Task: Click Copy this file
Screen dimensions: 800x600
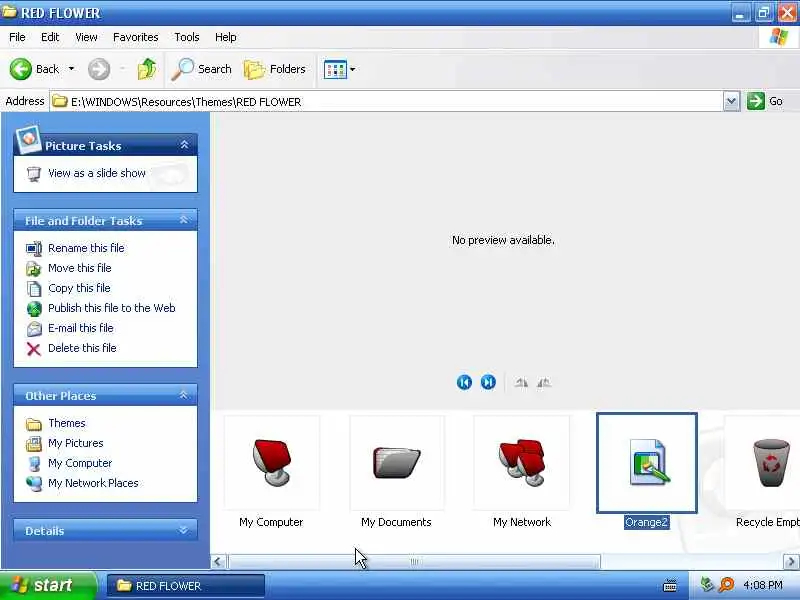Action: tap(79, 288)
